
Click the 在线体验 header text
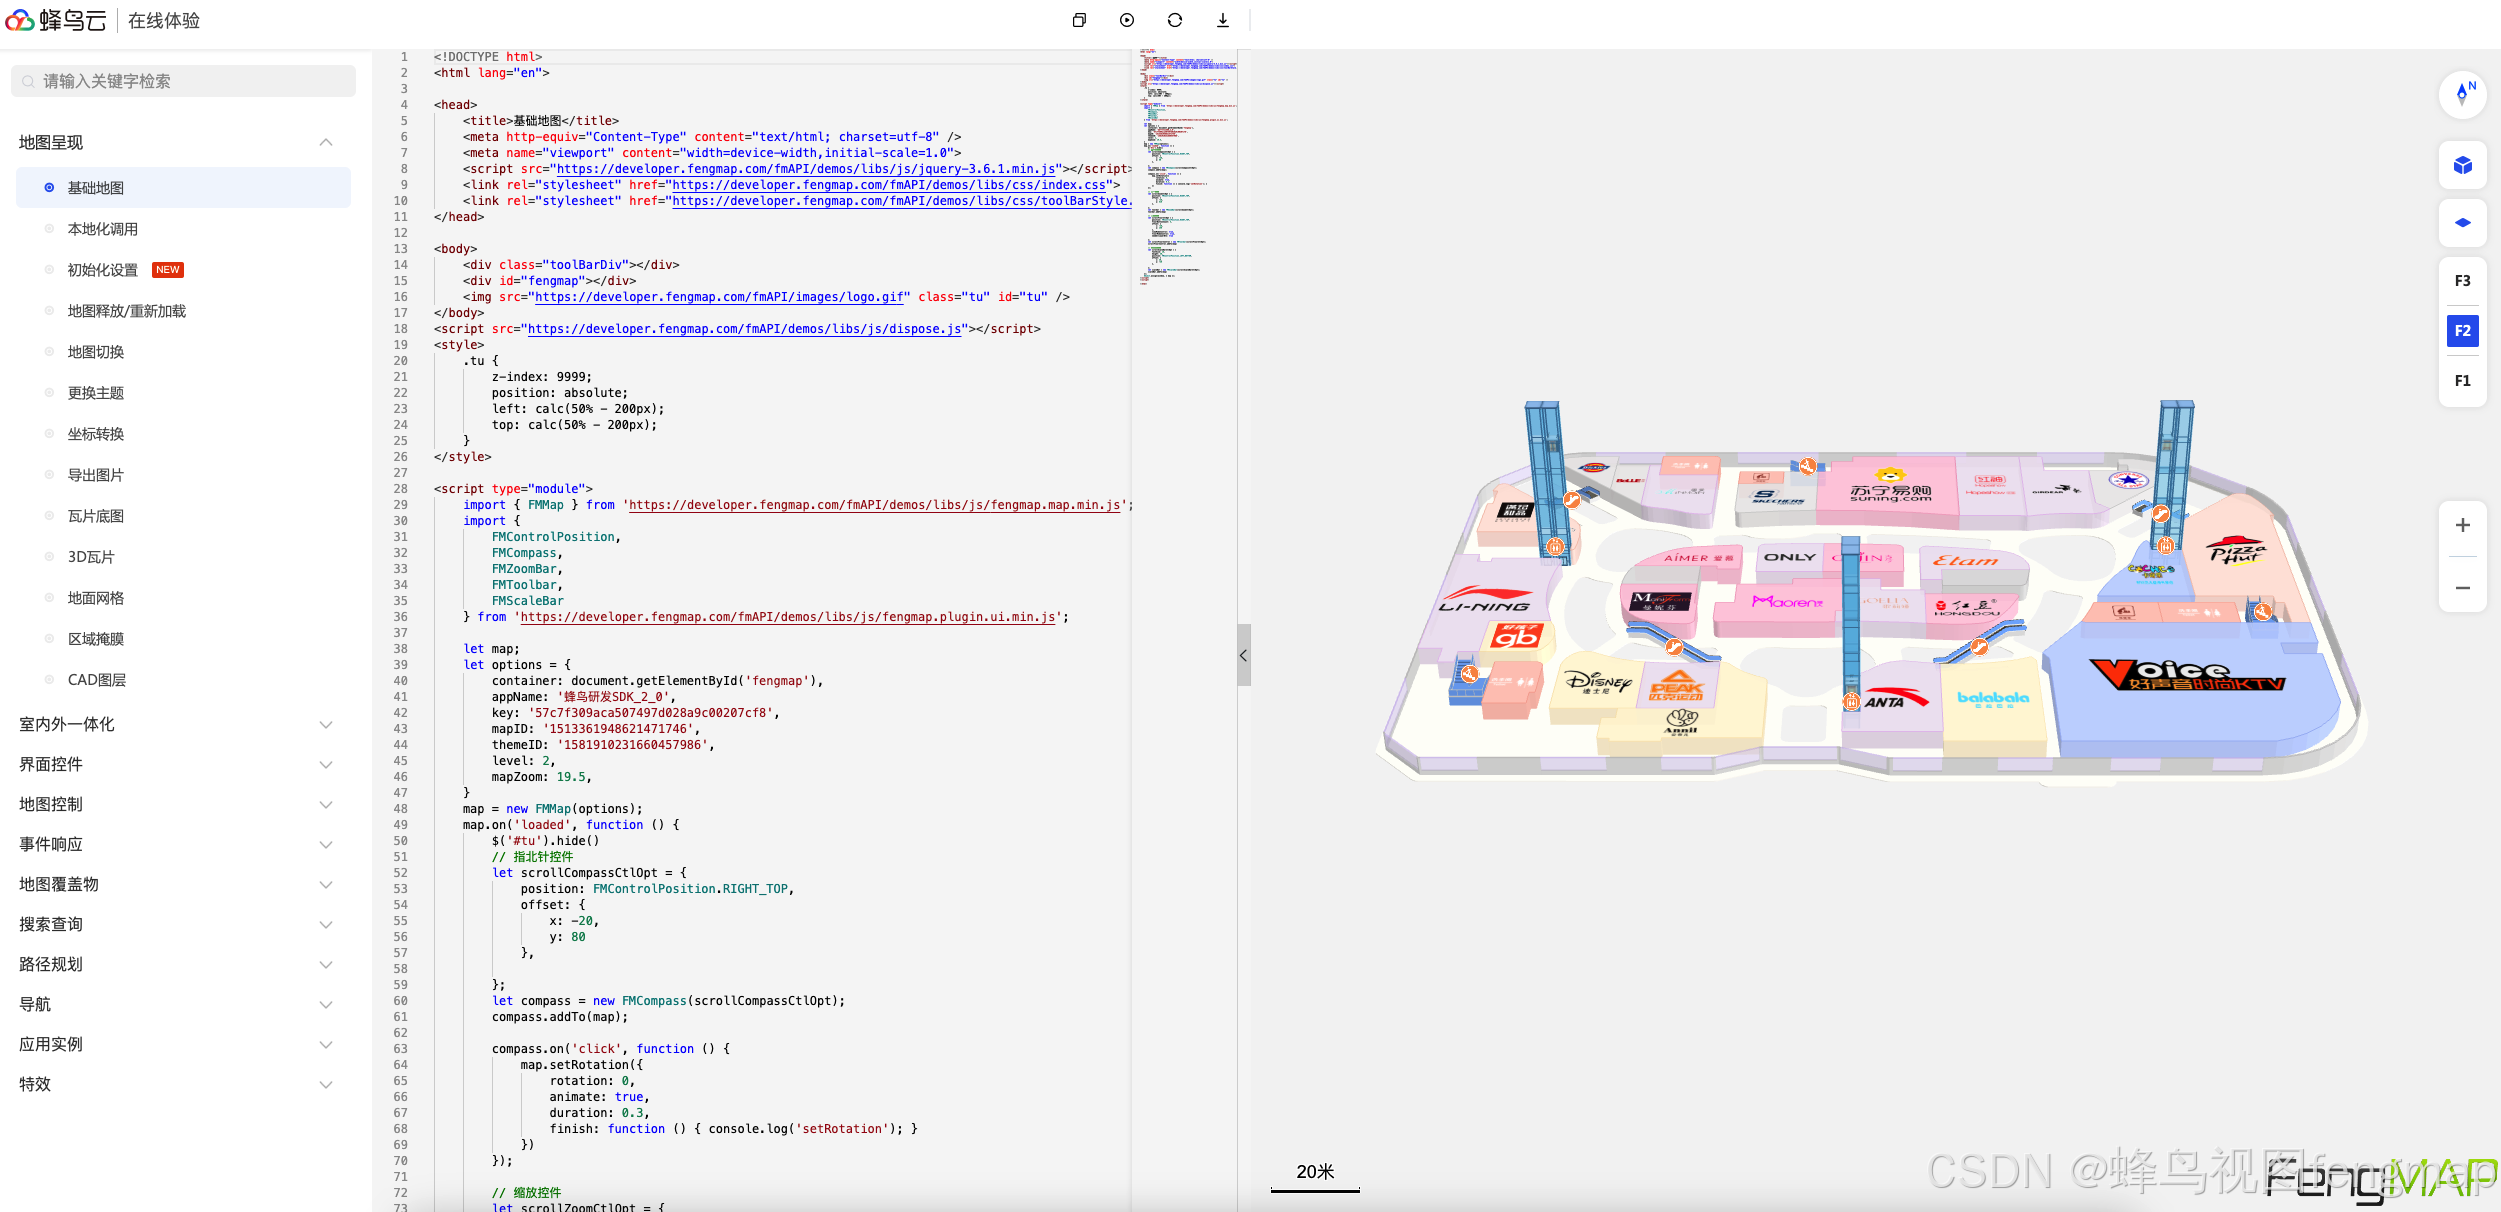pos(164,21)
